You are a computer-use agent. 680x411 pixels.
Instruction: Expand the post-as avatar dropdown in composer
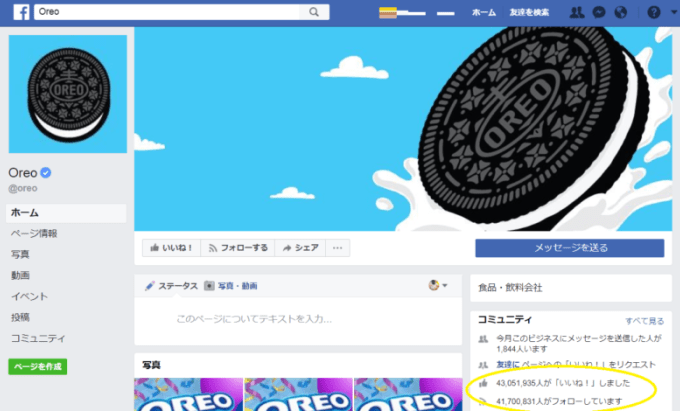[438, 285]
